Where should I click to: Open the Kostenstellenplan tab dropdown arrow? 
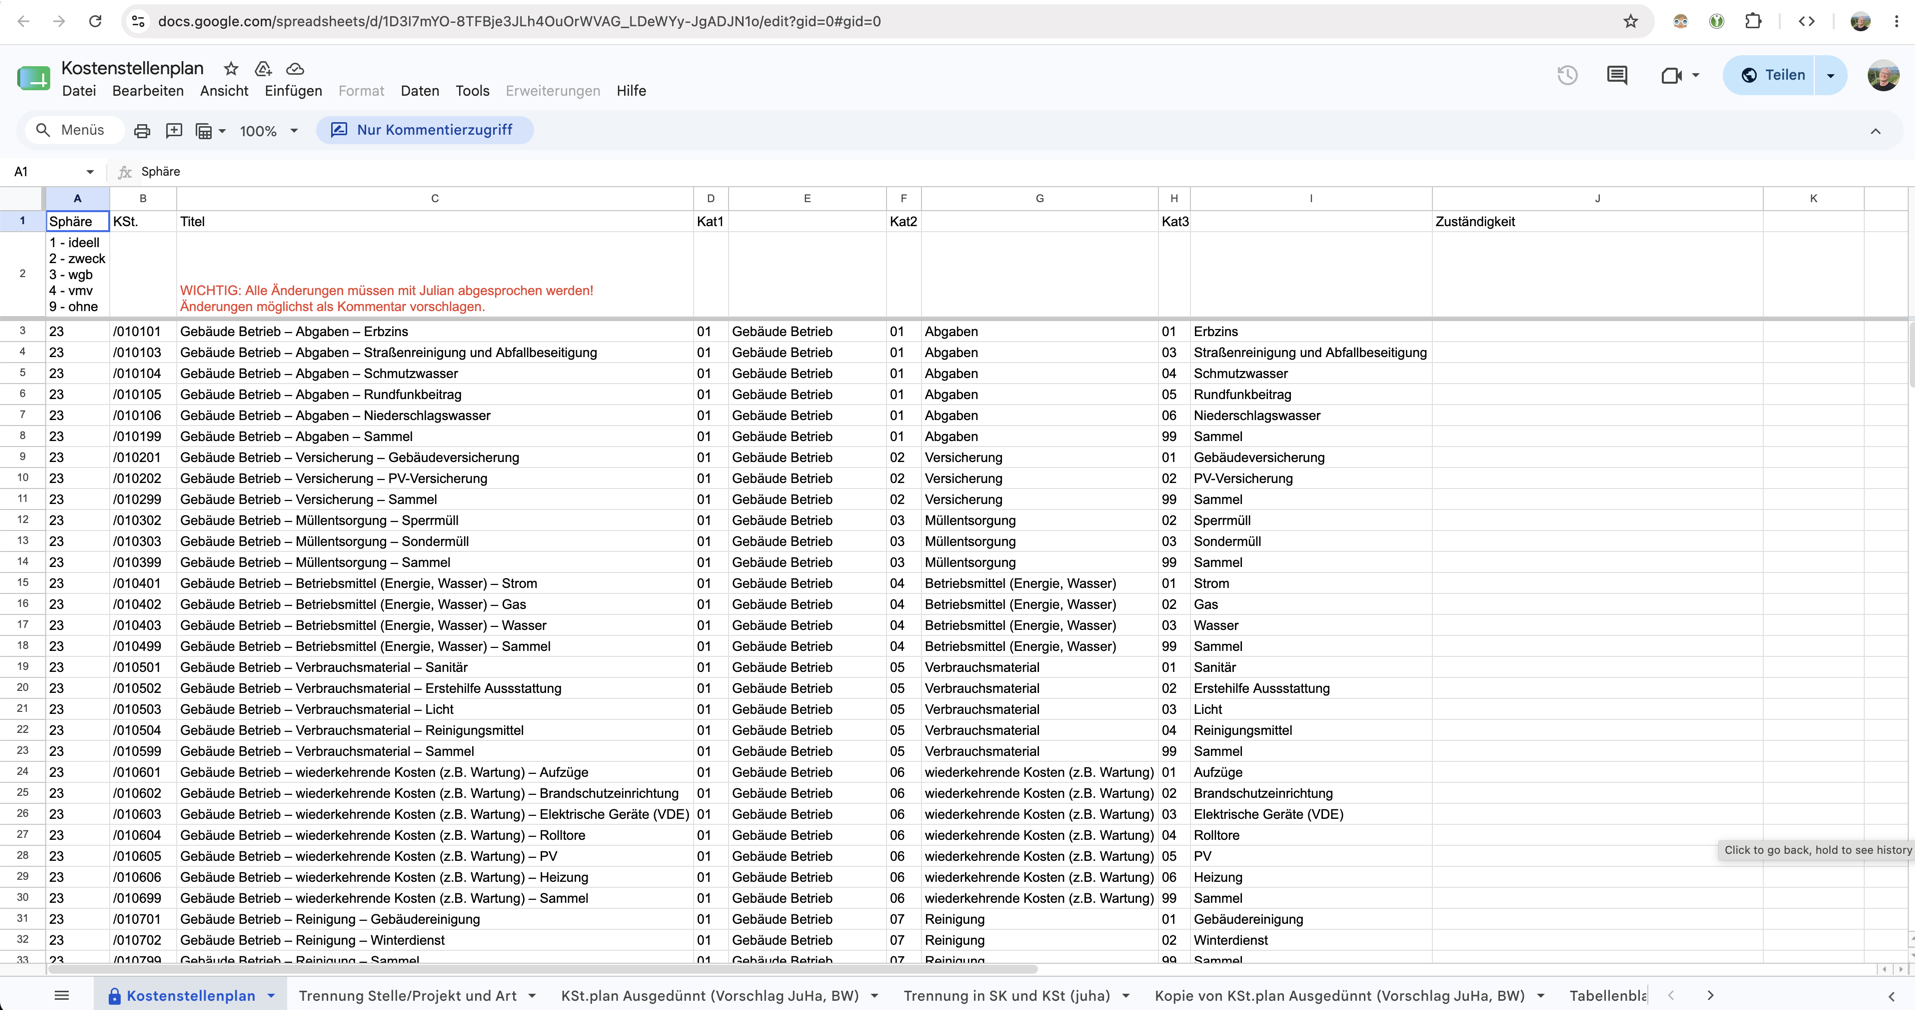(x=271, y=996)
